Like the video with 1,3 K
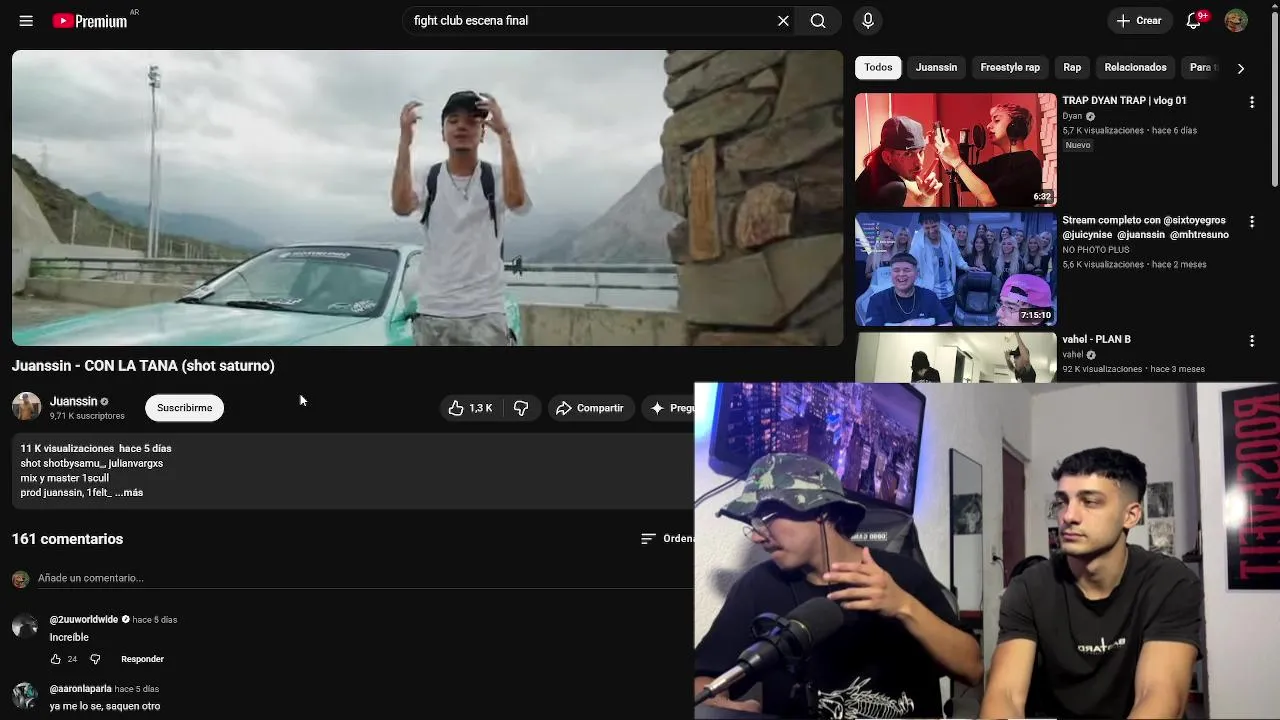Screen dimensions: 1280x720 tap(470, 408)
